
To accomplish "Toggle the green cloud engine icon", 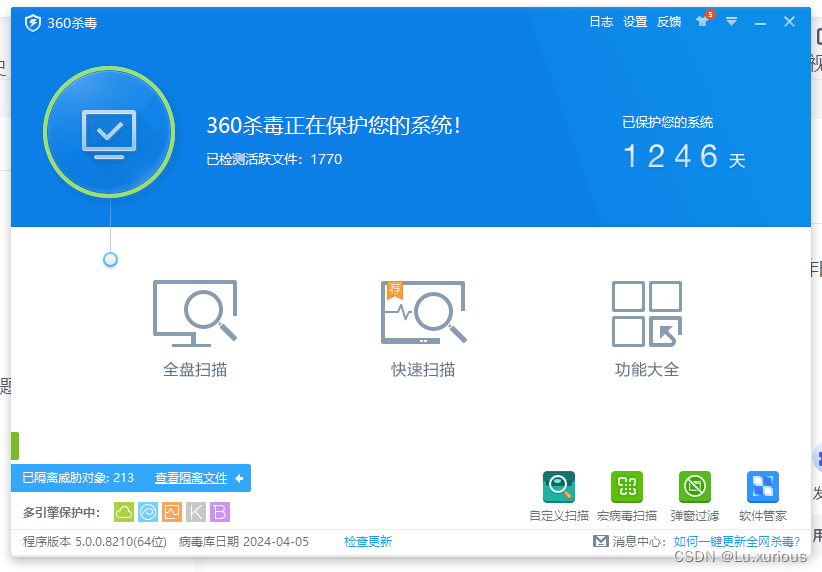I will coord(124,512).
